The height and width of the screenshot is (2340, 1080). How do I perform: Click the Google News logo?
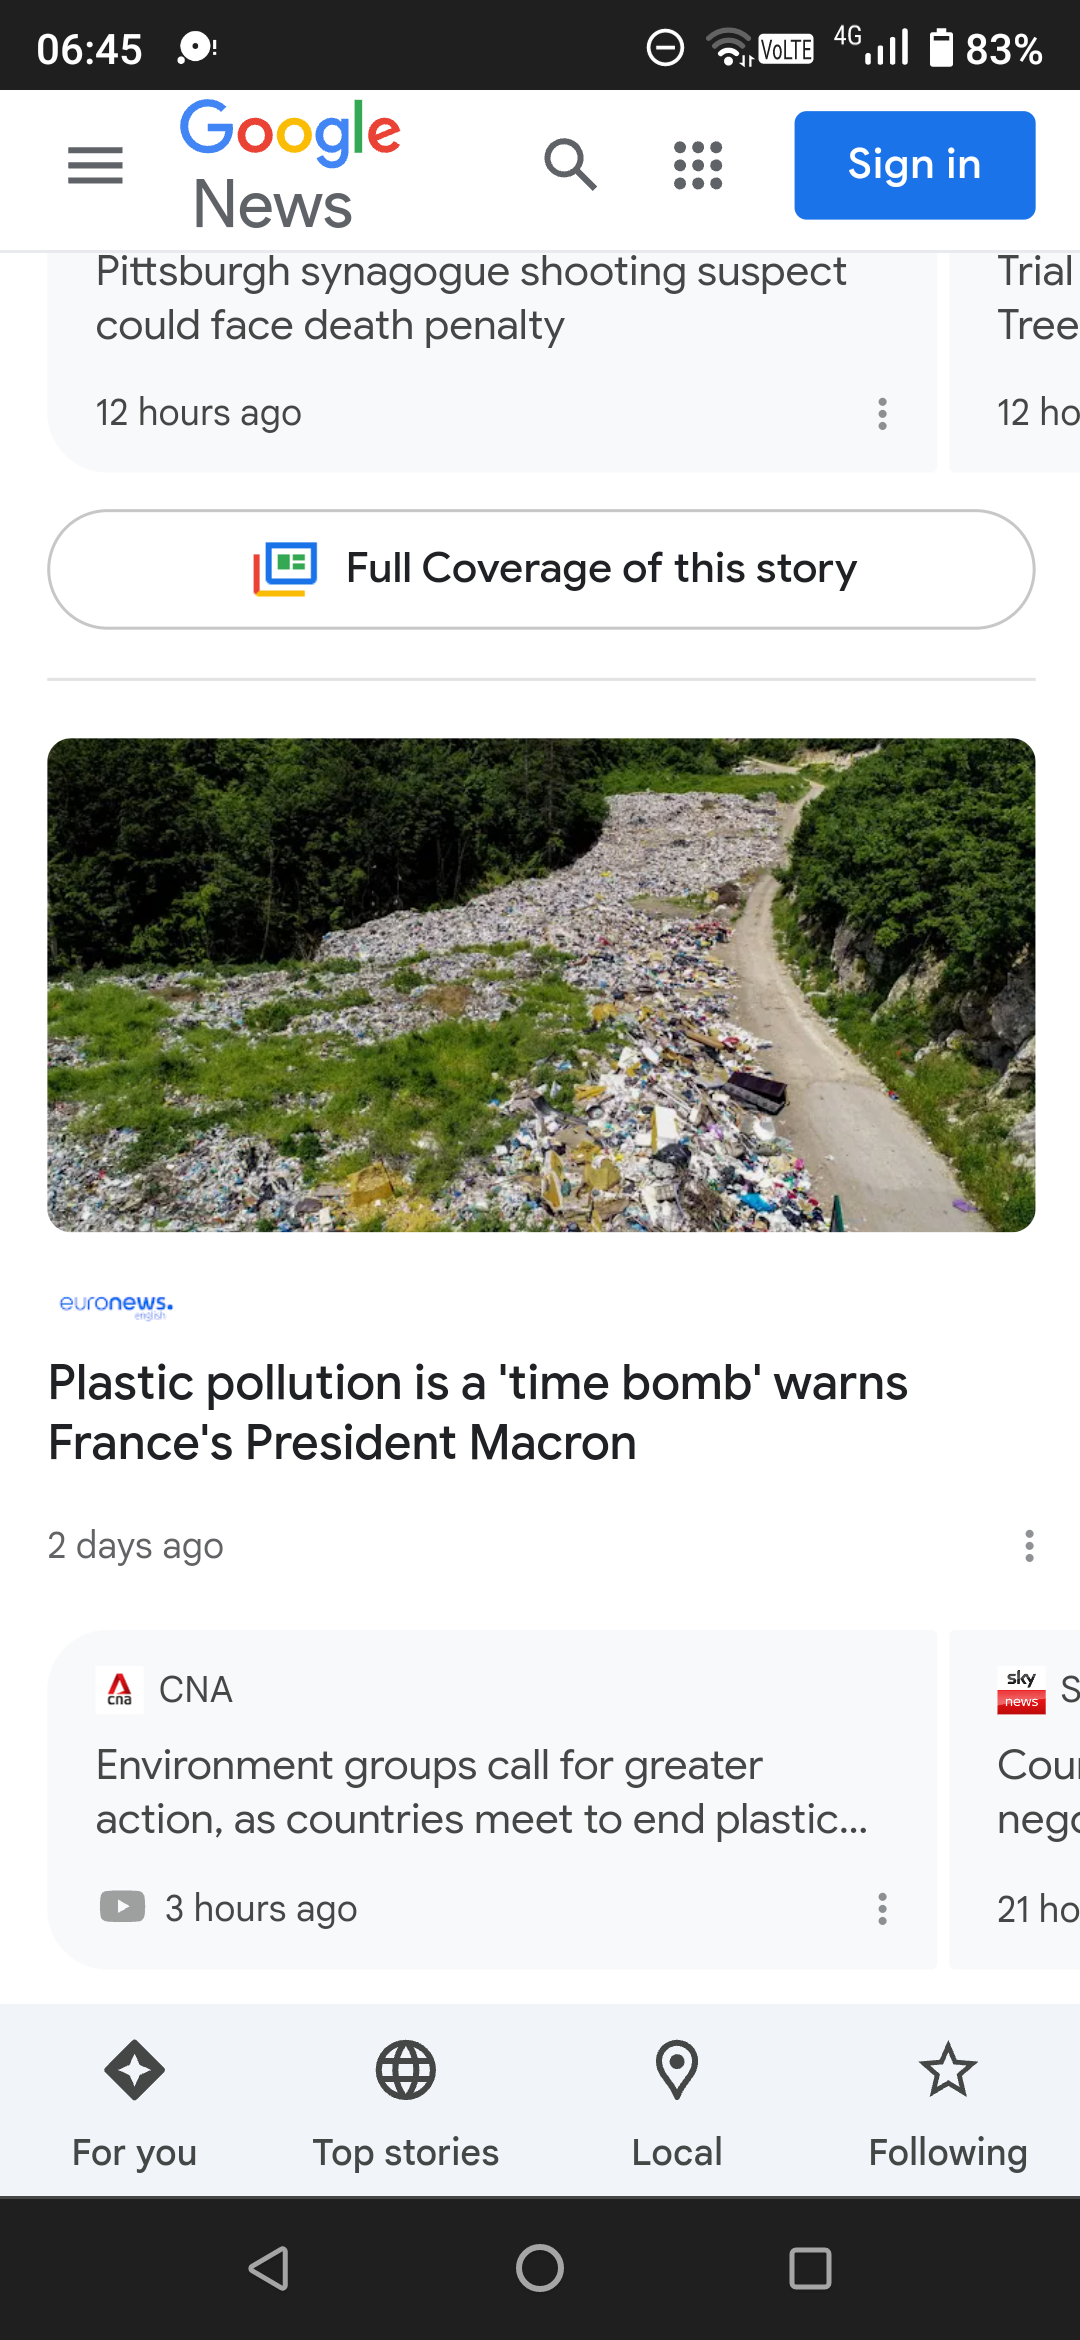click(289, 166)
